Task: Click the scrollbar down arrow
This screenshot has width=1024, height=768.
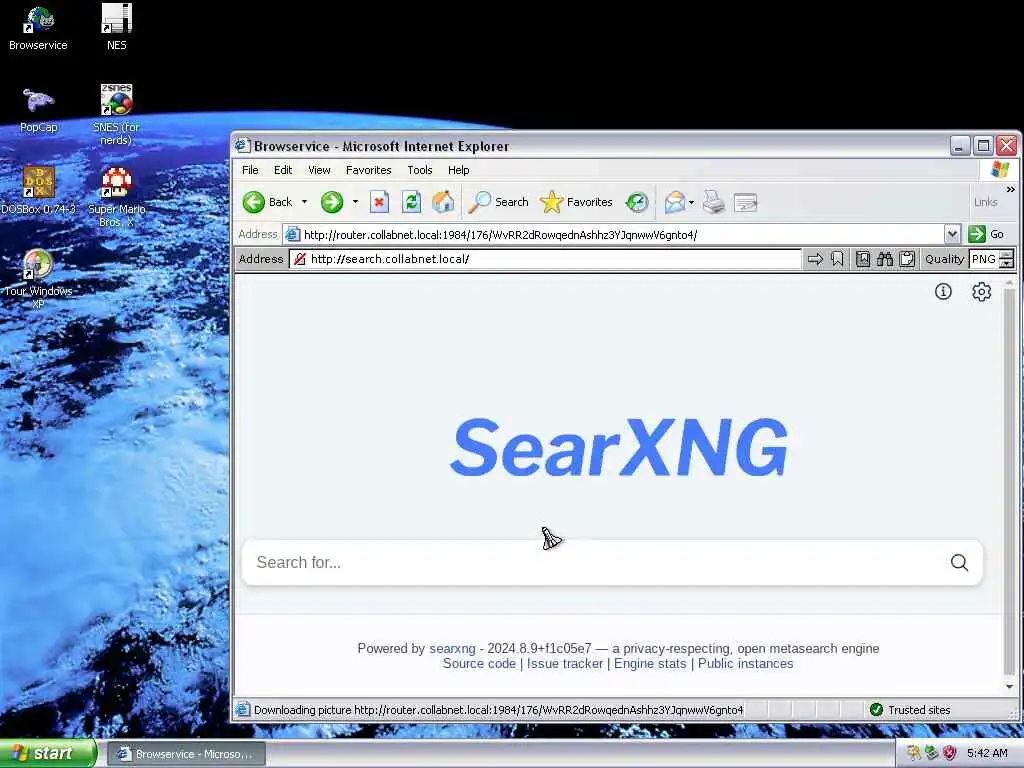Action: 1010,686
